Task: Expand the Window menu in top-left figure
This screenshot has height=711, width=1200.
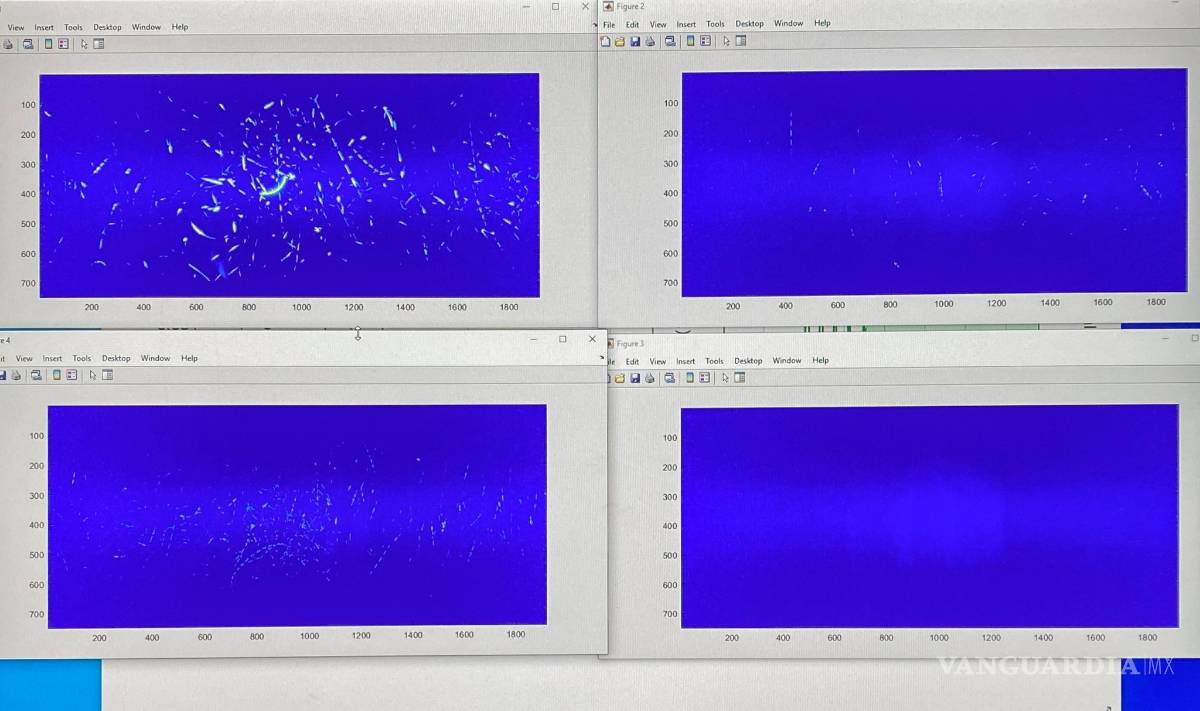Action: tap(146, 27)
